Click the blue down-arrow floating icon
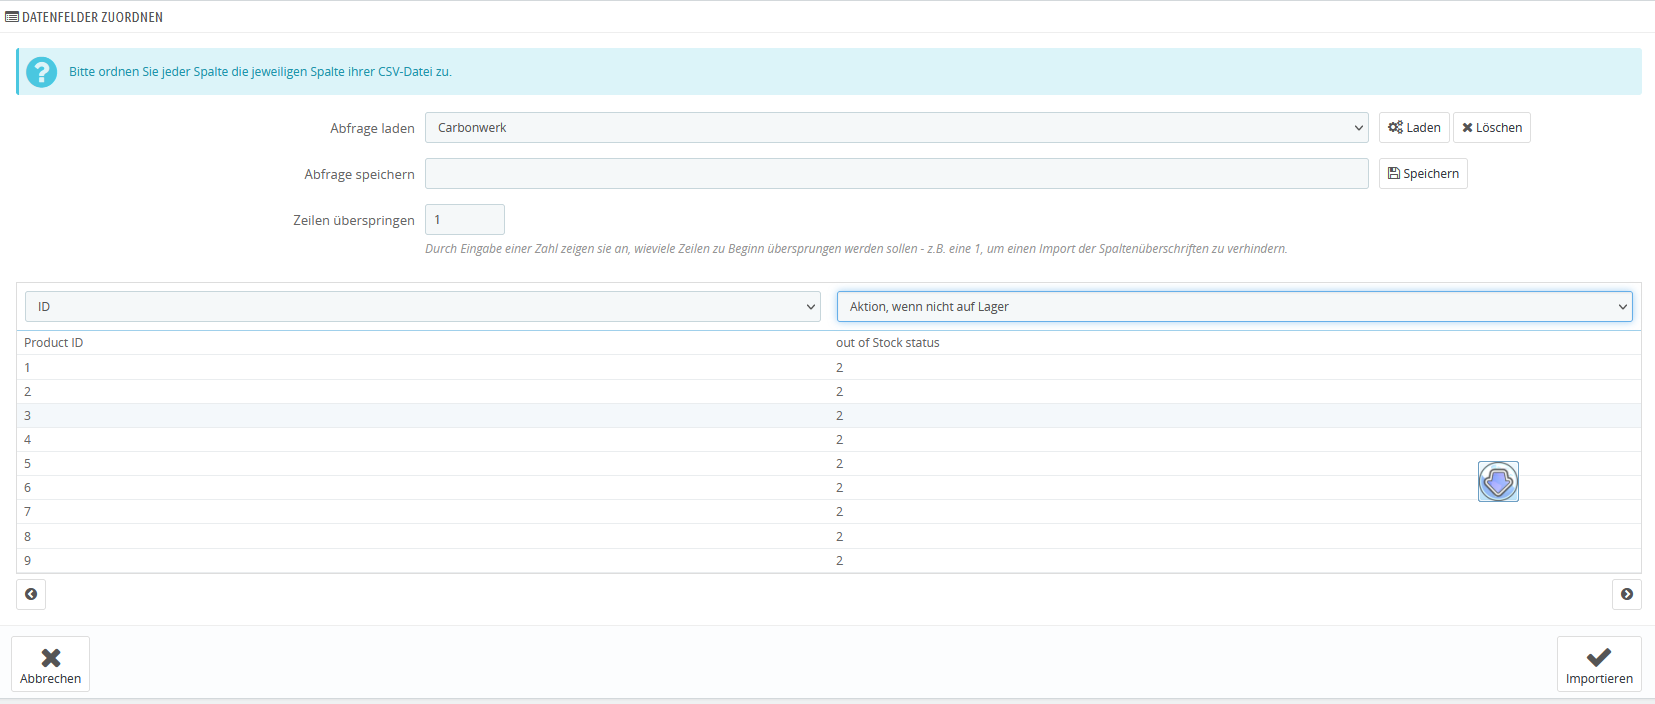This screenshot has width=1655, height=704. click(x=1498, y=481)
